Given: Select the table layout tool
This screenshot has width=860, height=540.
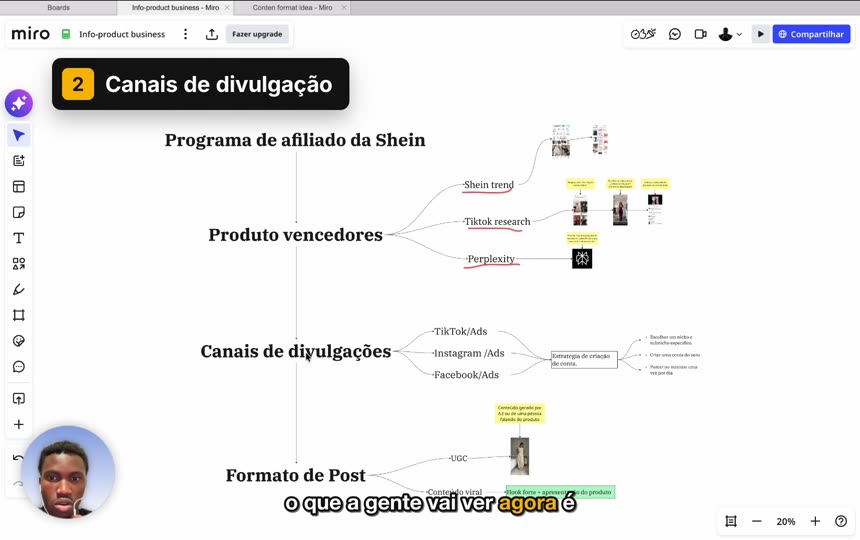Looking at the screenshot, I should pos(19,186).
